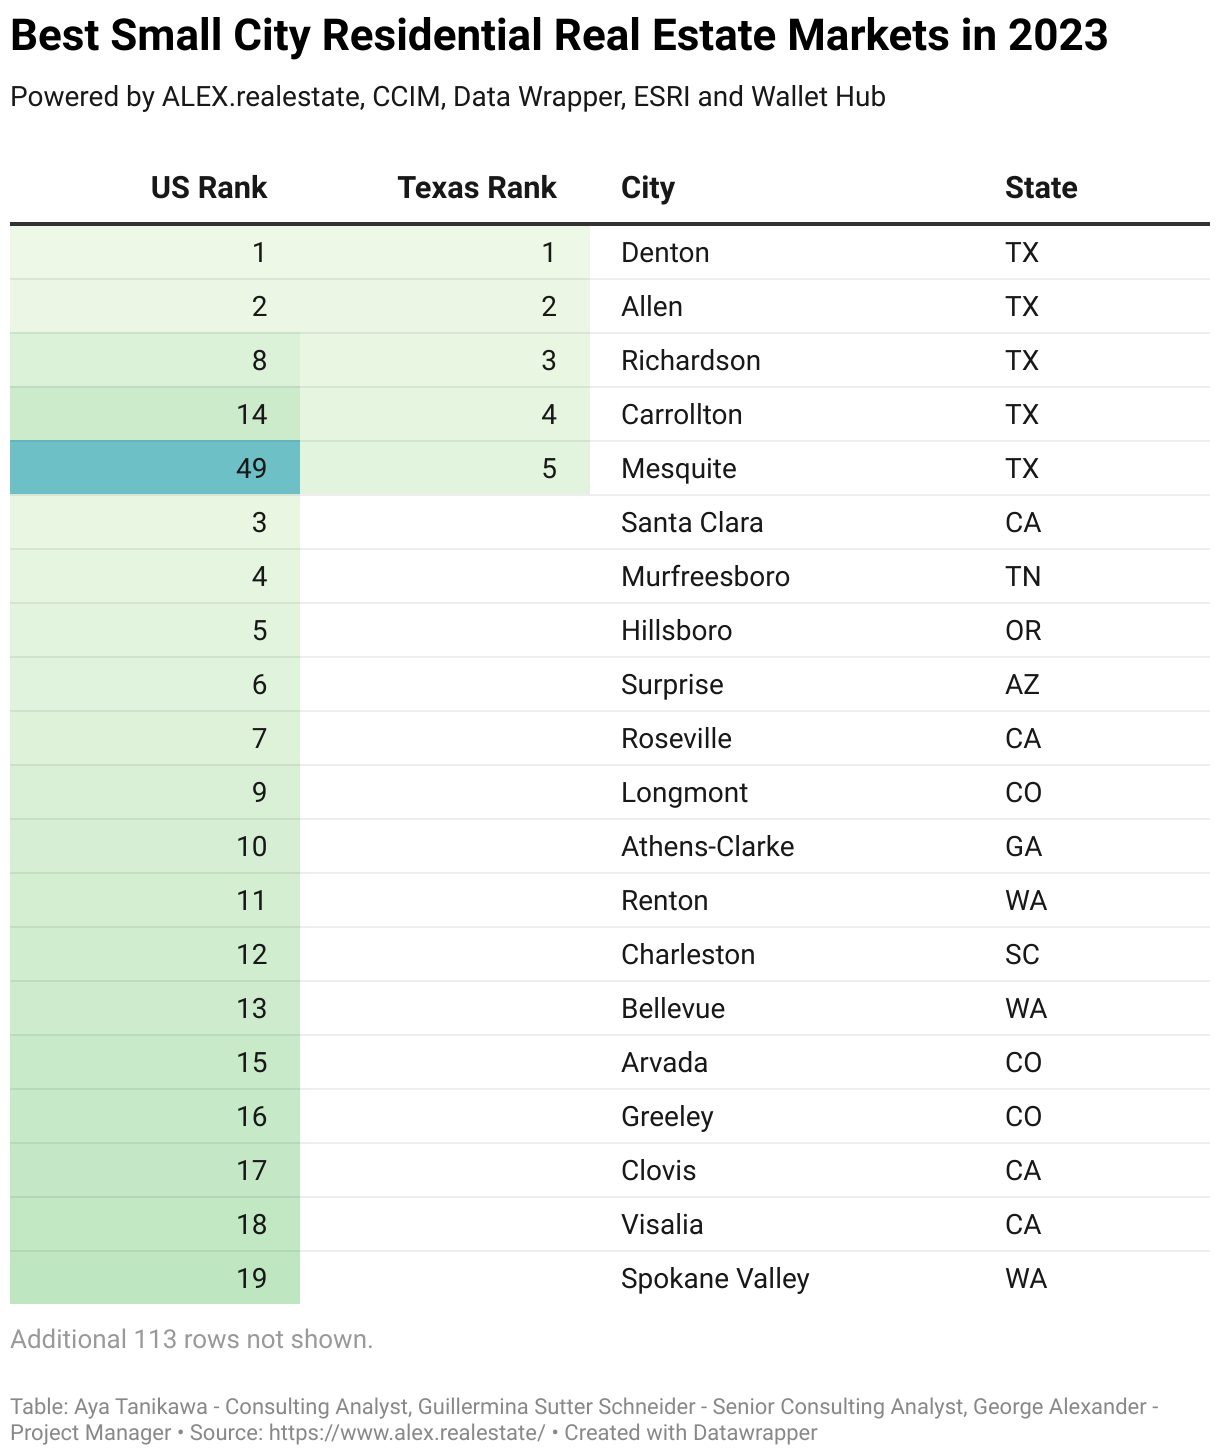
Task: Select the Mesquite city name
Action: (x=678, y=468)
